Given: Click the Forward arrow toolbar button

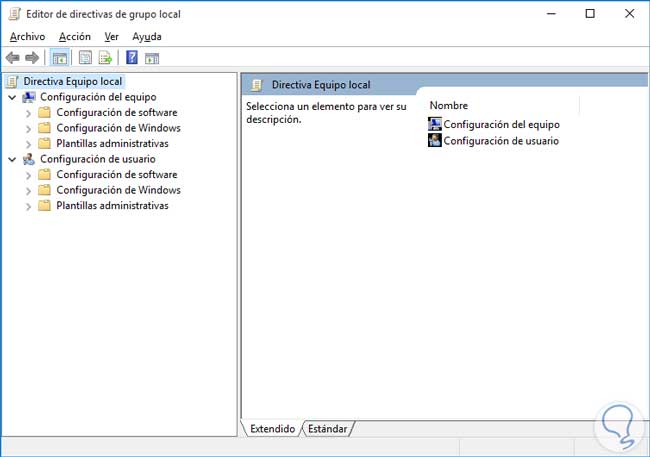Looking at the screenshot, I should coord(32,58).
